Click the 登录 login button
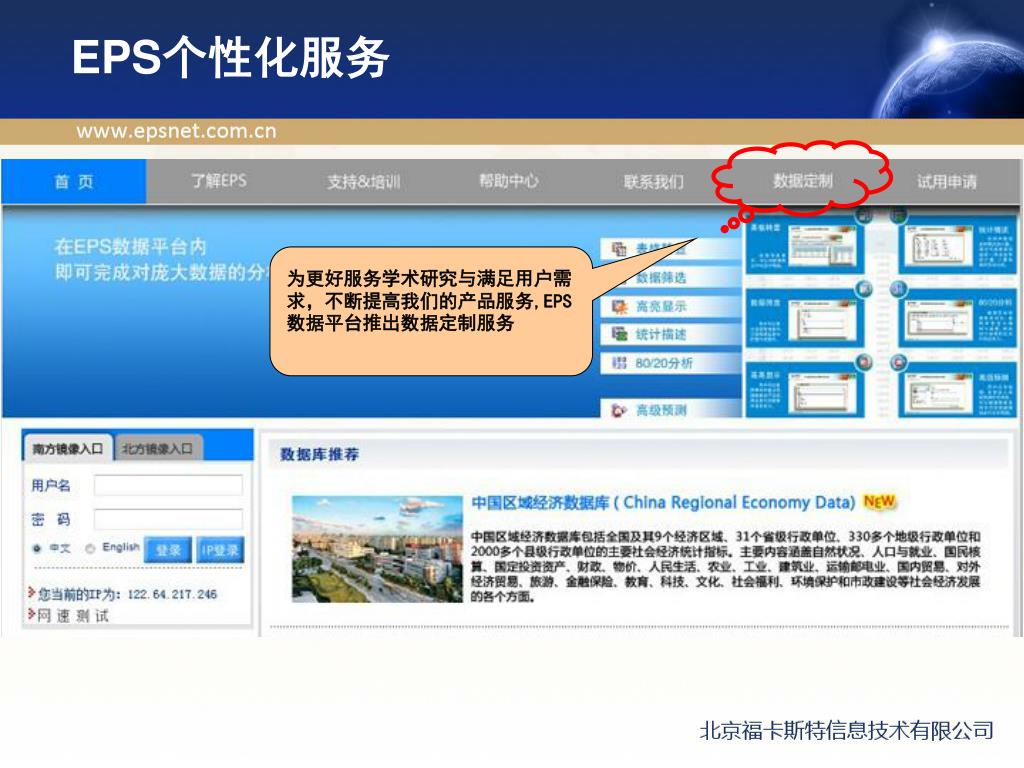The width and height of the screenshot is (1024, 768). click(x=168, y=550)
